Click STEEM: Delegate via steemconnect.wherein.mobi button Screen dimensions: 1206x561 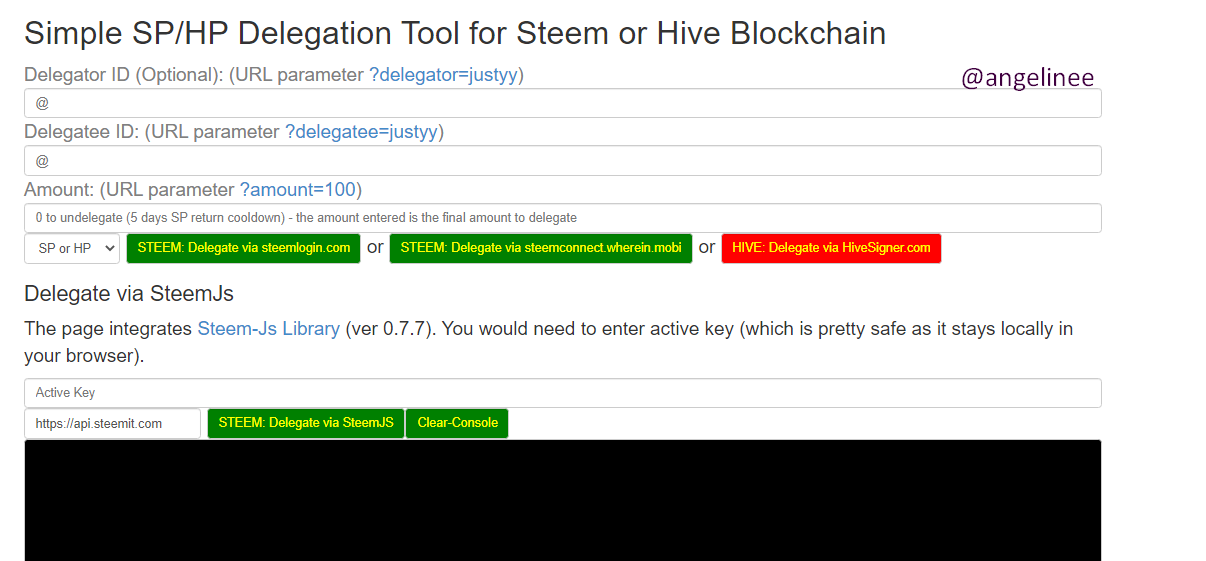pos(541,248)
